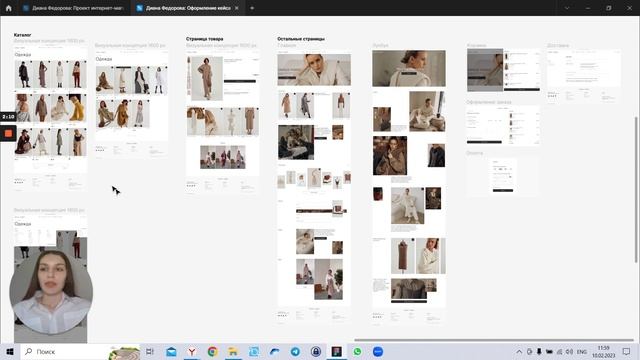Close the Оформление кейса tab
640x360 pixels.
tap(237, 8)
